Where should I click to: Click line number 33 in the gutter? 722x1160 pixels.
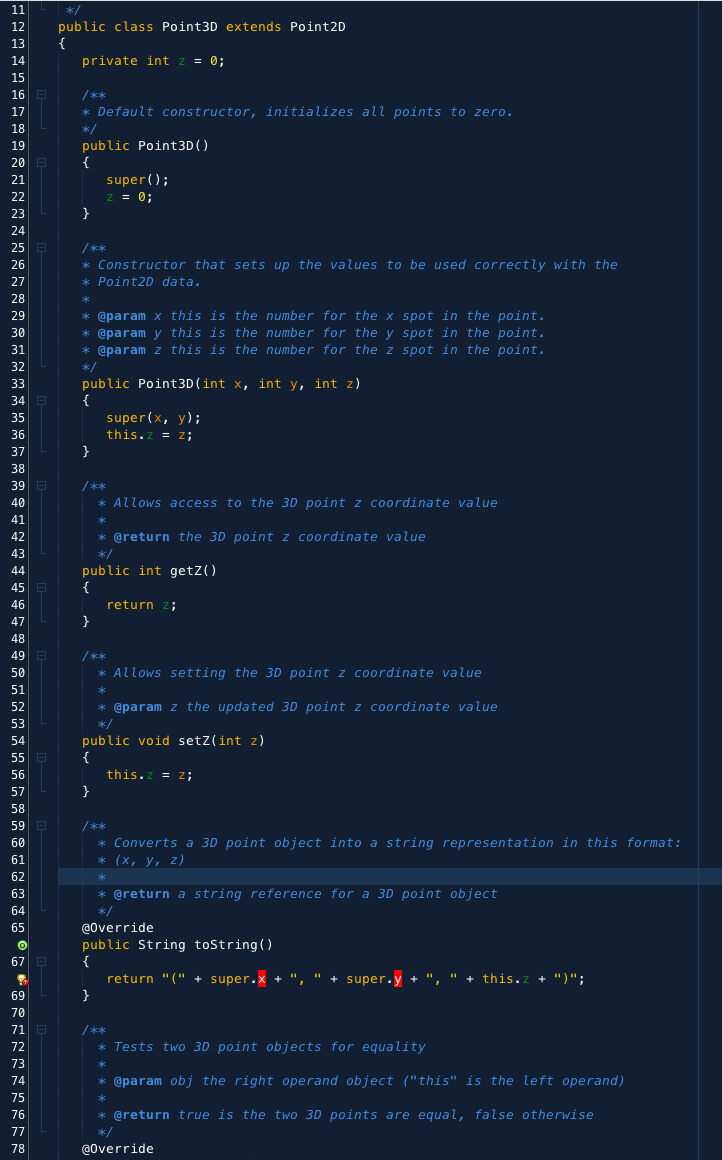pos(18,384)
